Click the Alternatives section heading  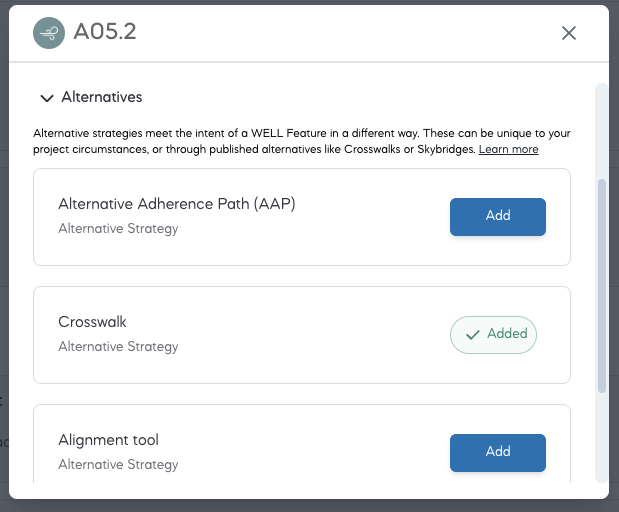pyautogui.click(x=101, y=97)
